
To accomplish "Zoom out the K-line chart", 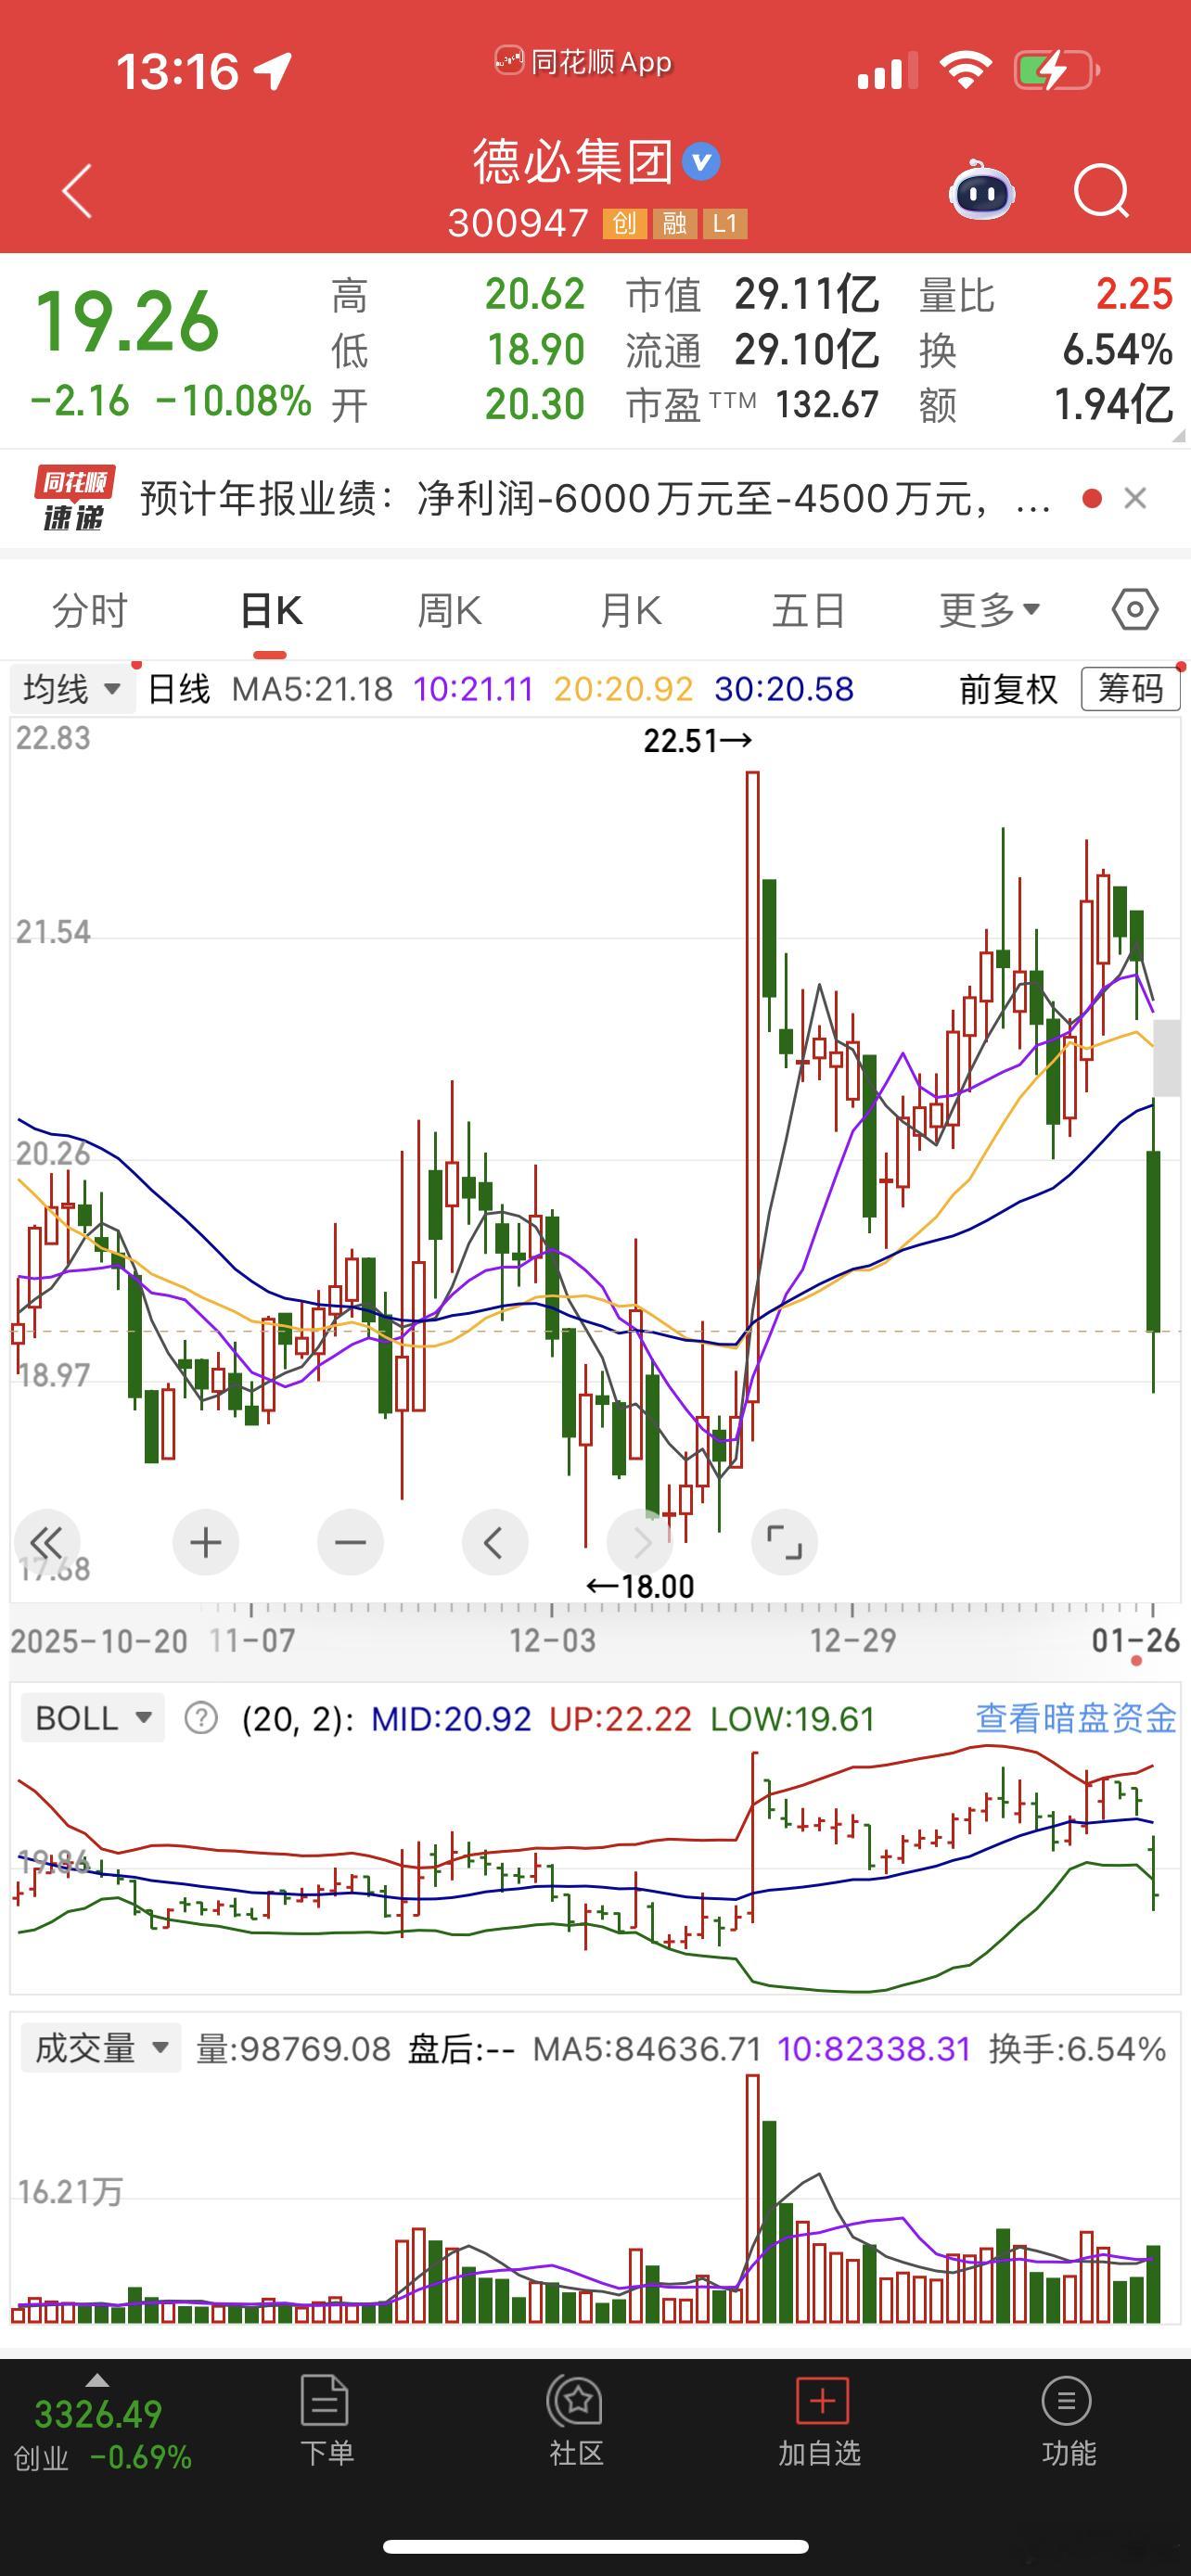I will (x=350, y=1542).
